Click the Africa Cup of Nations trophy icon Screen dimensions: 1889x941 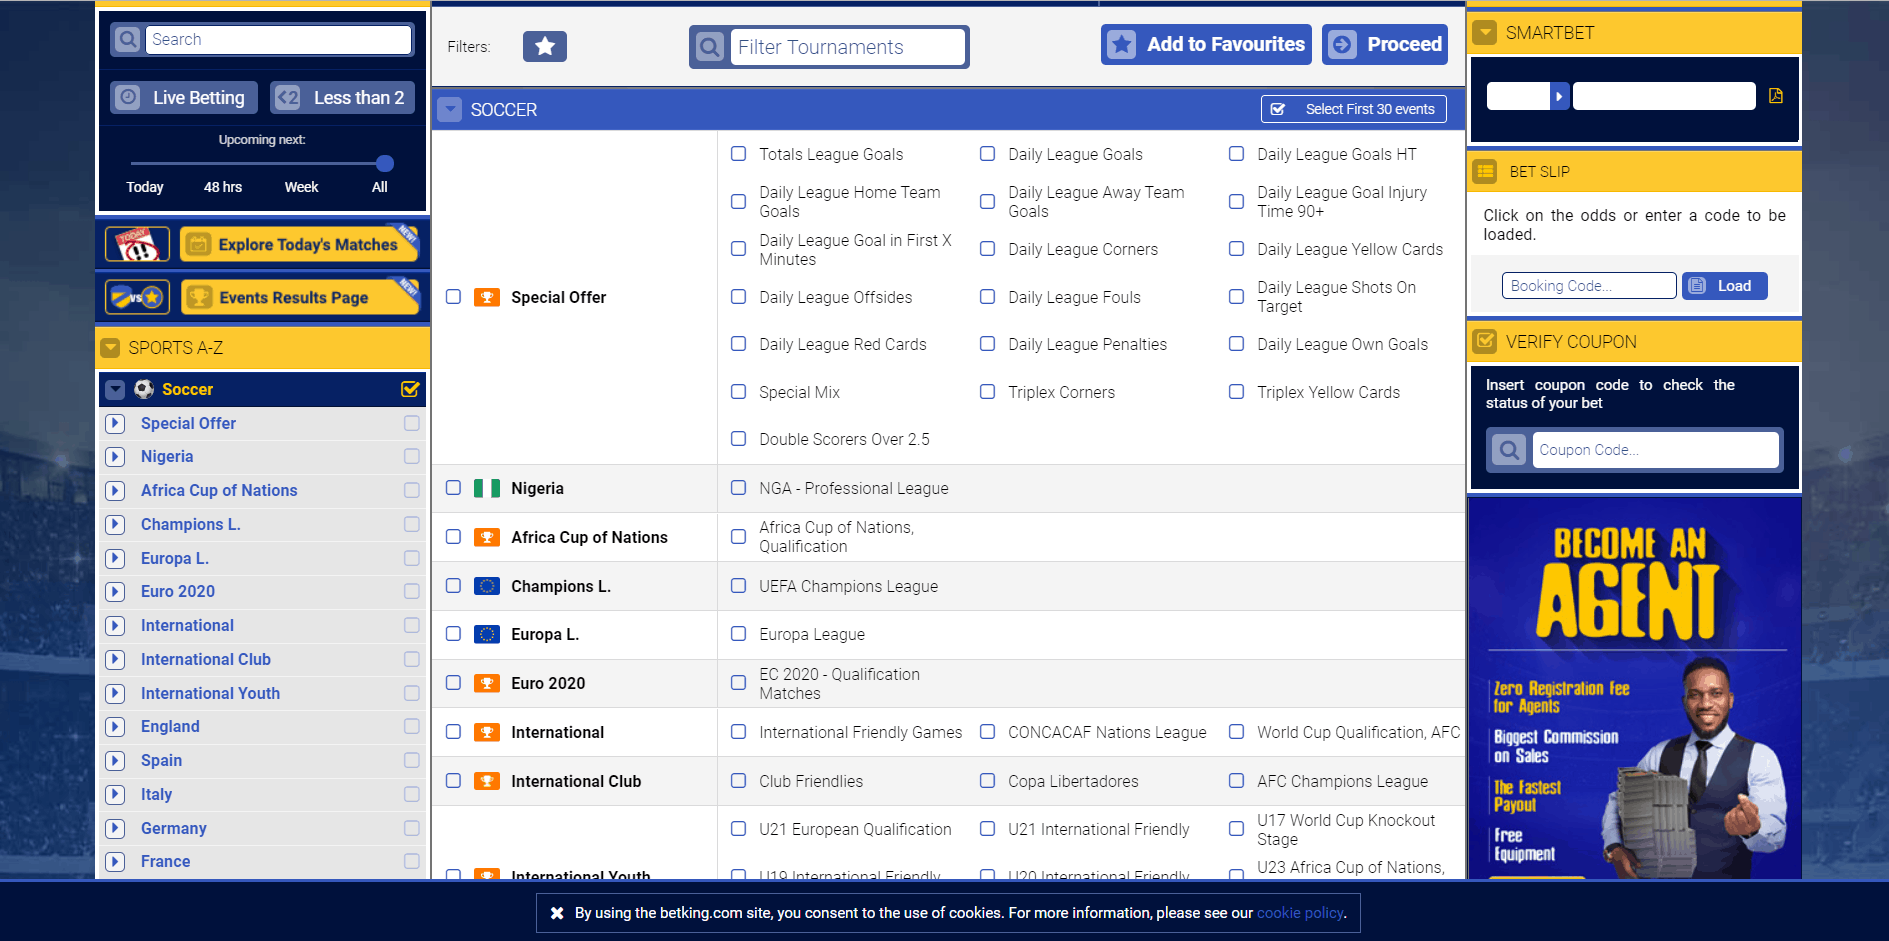[487, 537]
